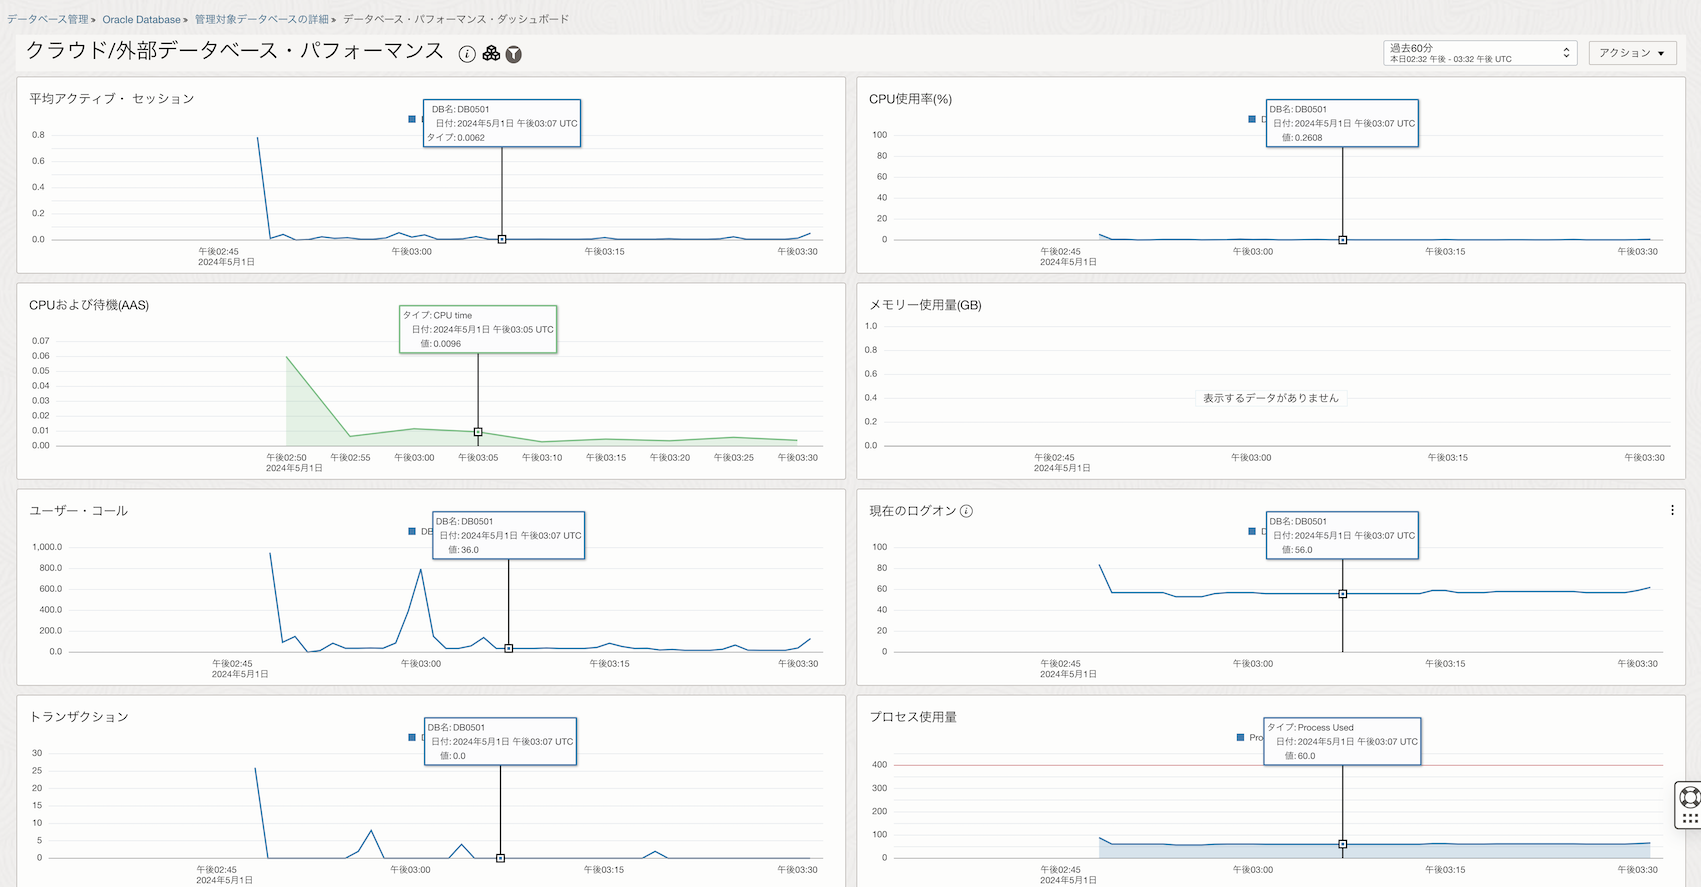
Task: Open the info icon beside the page title
Action: [x=467, y=54]
